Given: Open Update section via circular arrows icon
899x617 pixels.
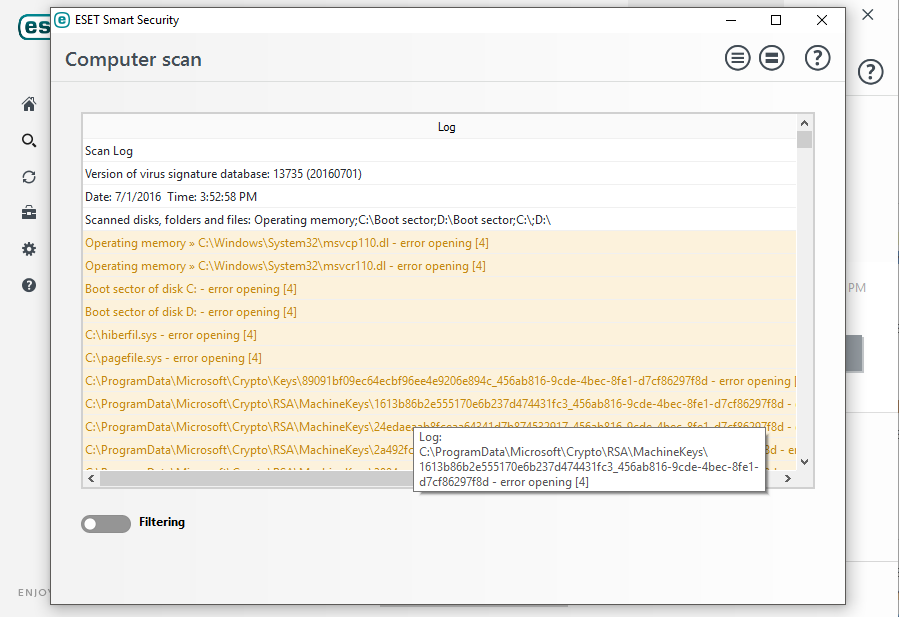Looking at the screenshot, I should pyautogui.click(x=29, y=177).
